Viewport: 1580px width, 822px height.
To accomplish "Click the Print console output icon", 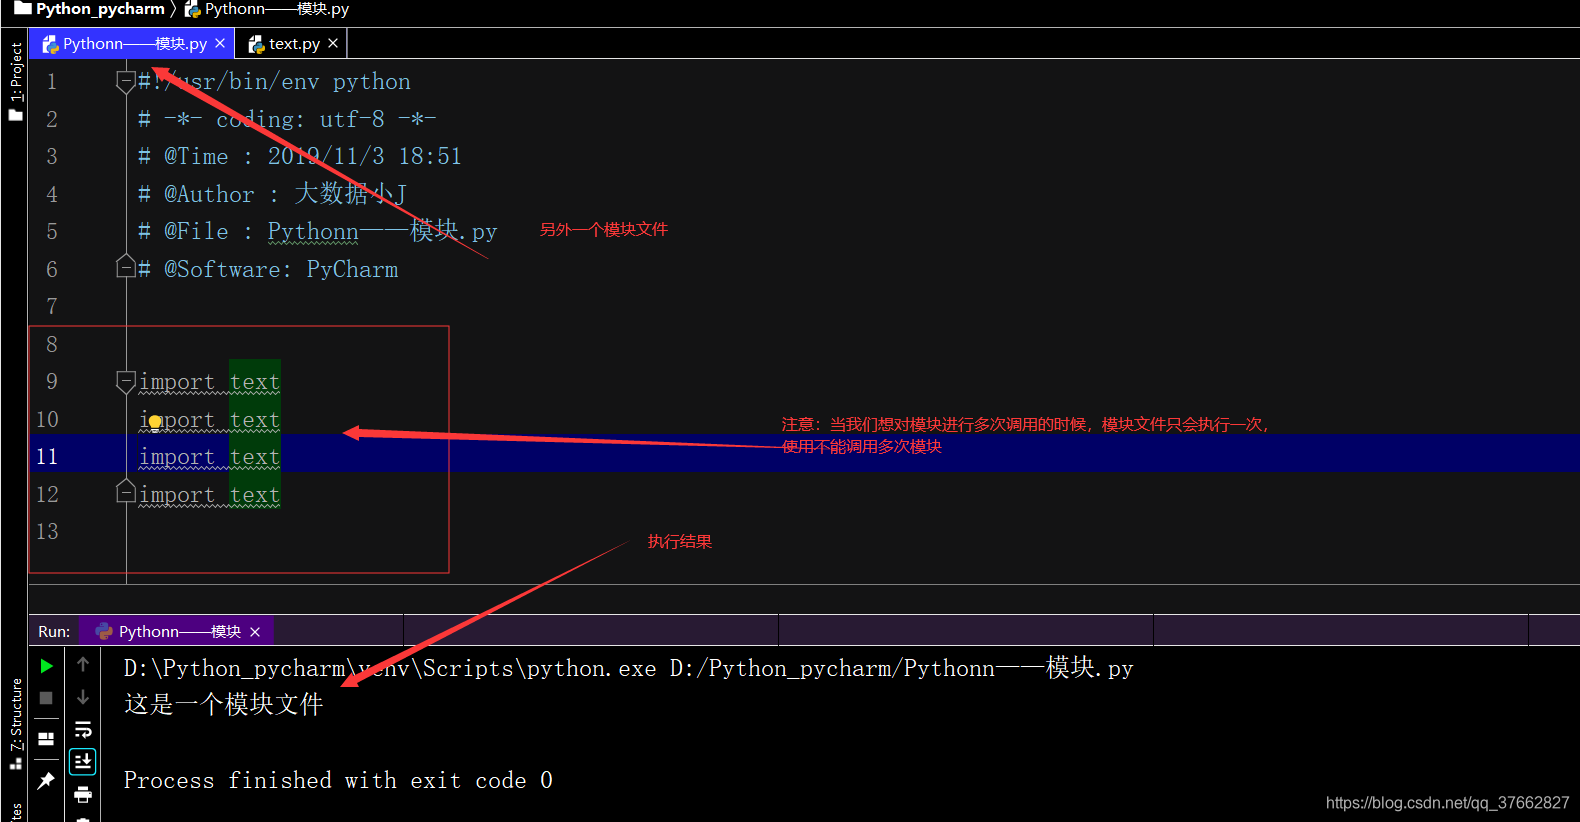I will tap(83, 794).
